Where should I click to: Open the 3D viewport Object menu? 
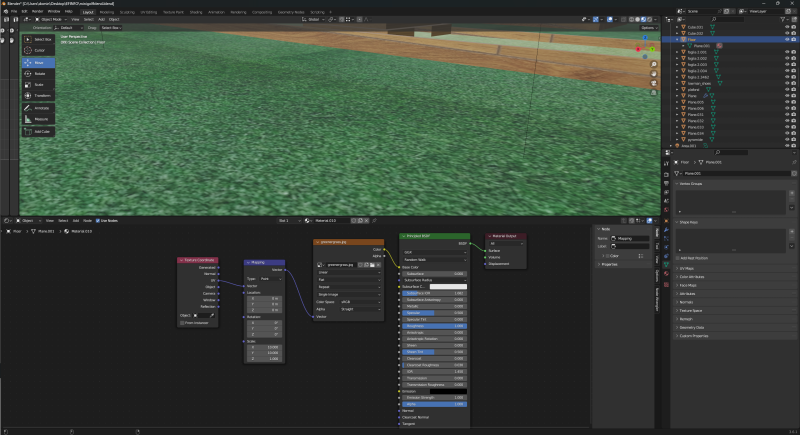click(114, 19)
